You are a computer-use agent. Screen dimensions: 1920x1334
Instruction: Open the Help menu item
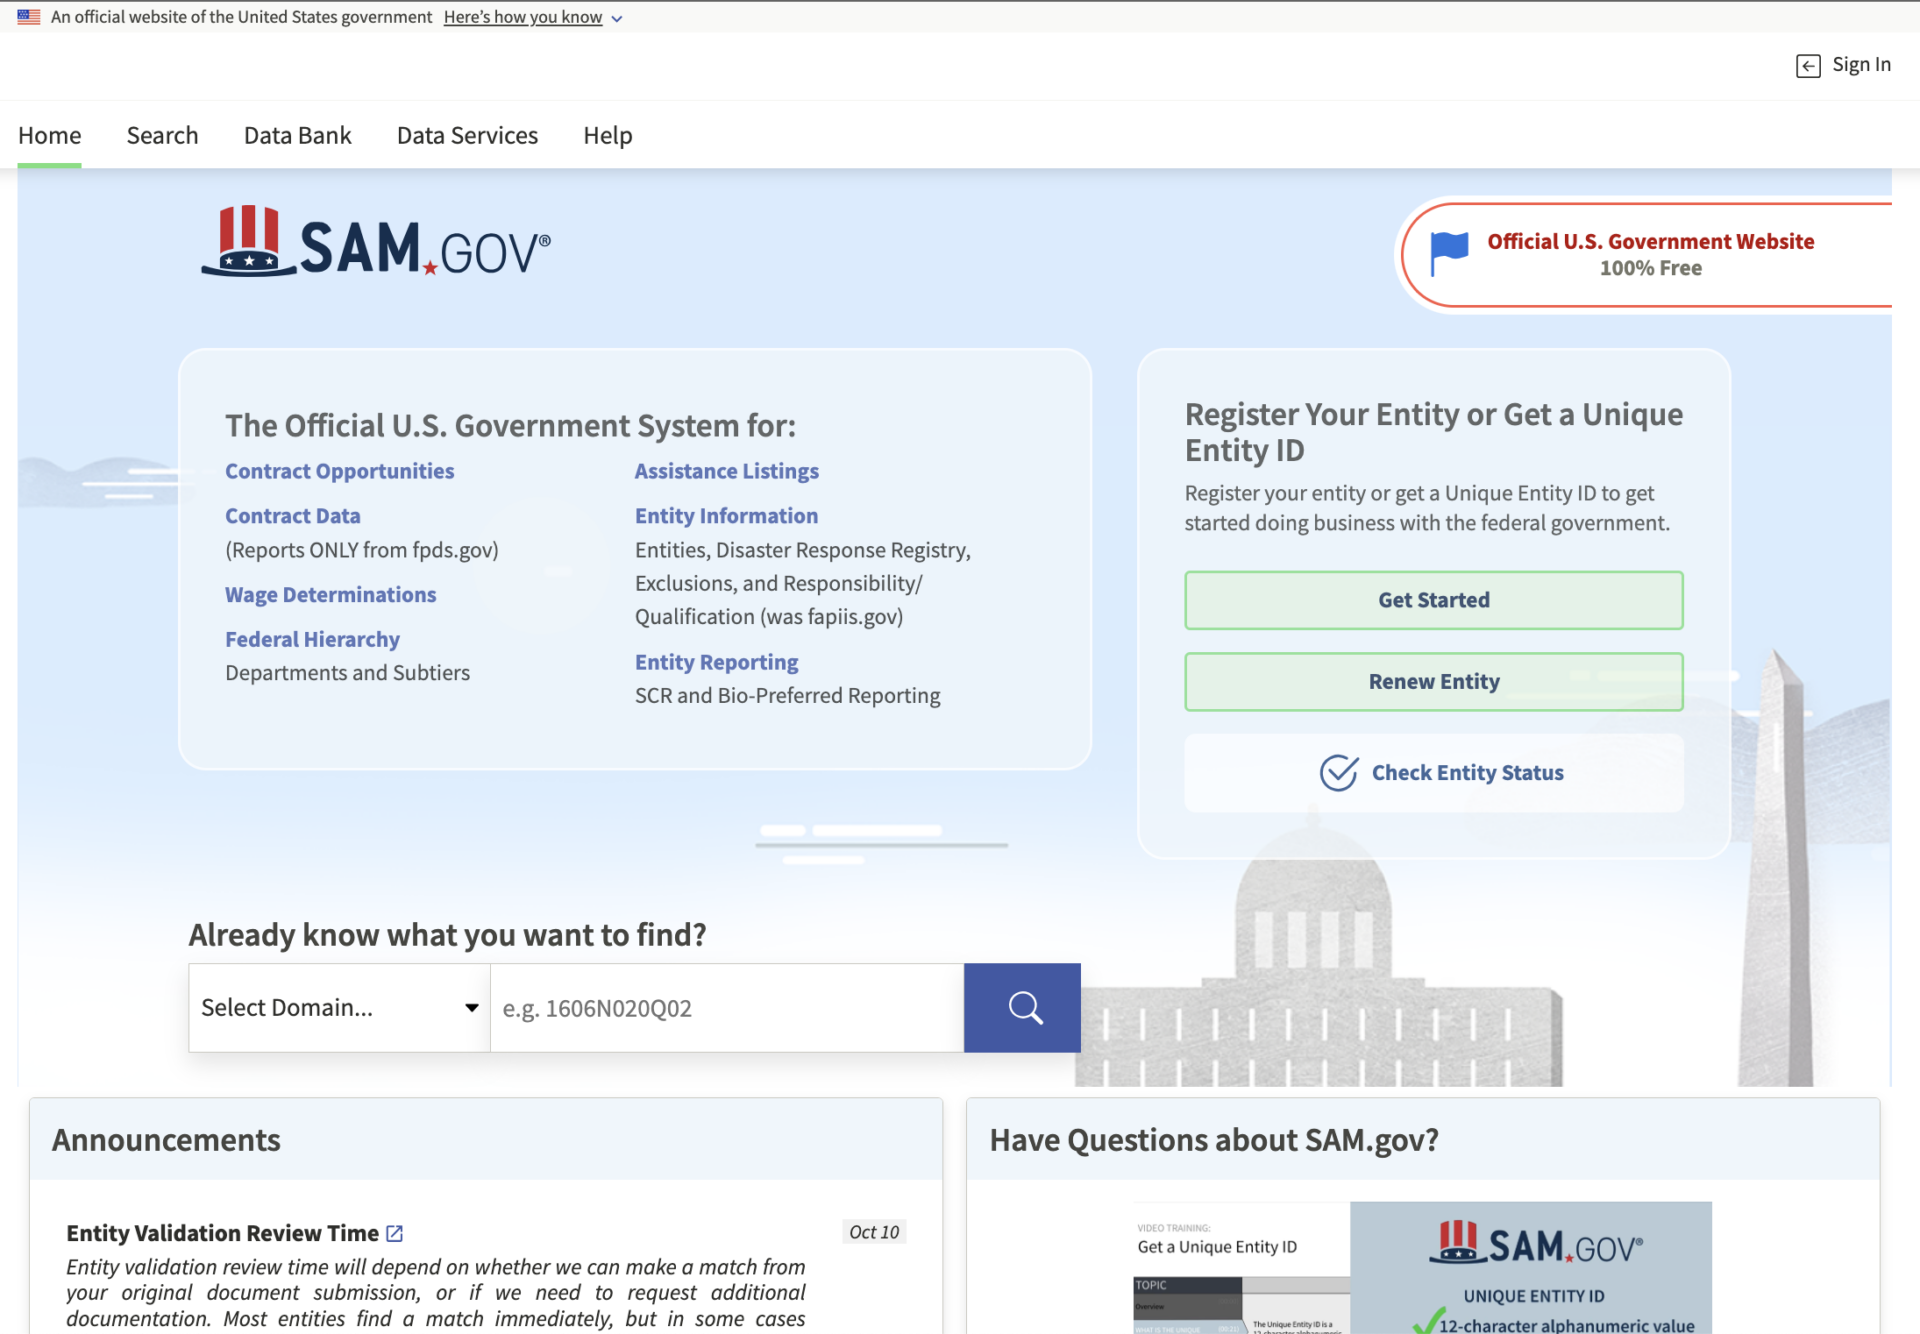coord(608,135)
